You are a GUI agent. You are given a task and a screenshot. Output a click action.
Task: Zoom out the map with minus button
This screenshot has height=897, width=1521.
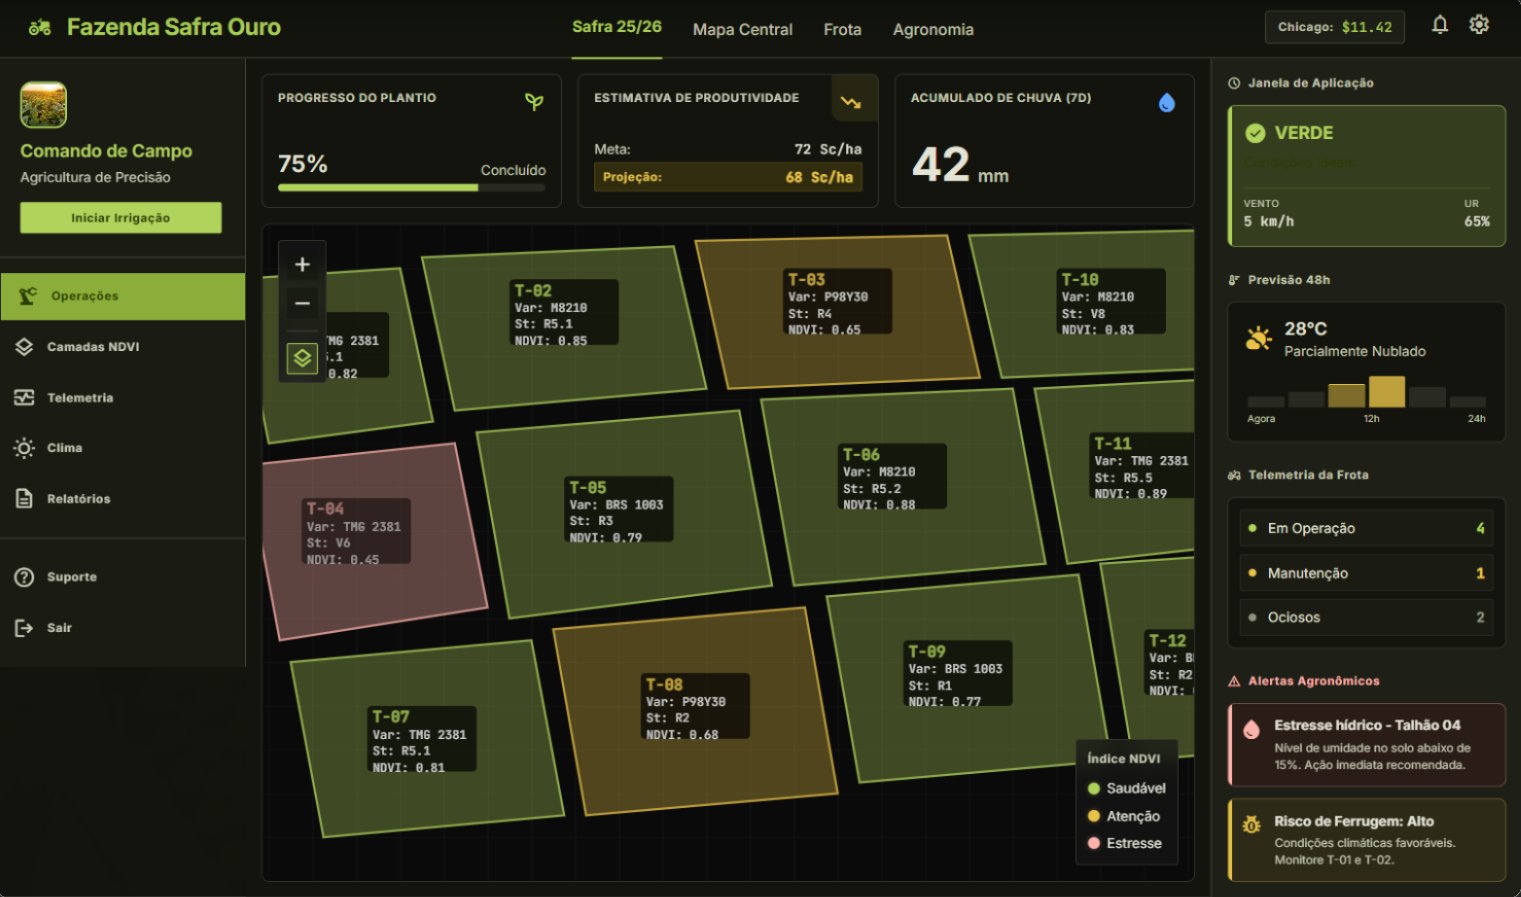302,303
